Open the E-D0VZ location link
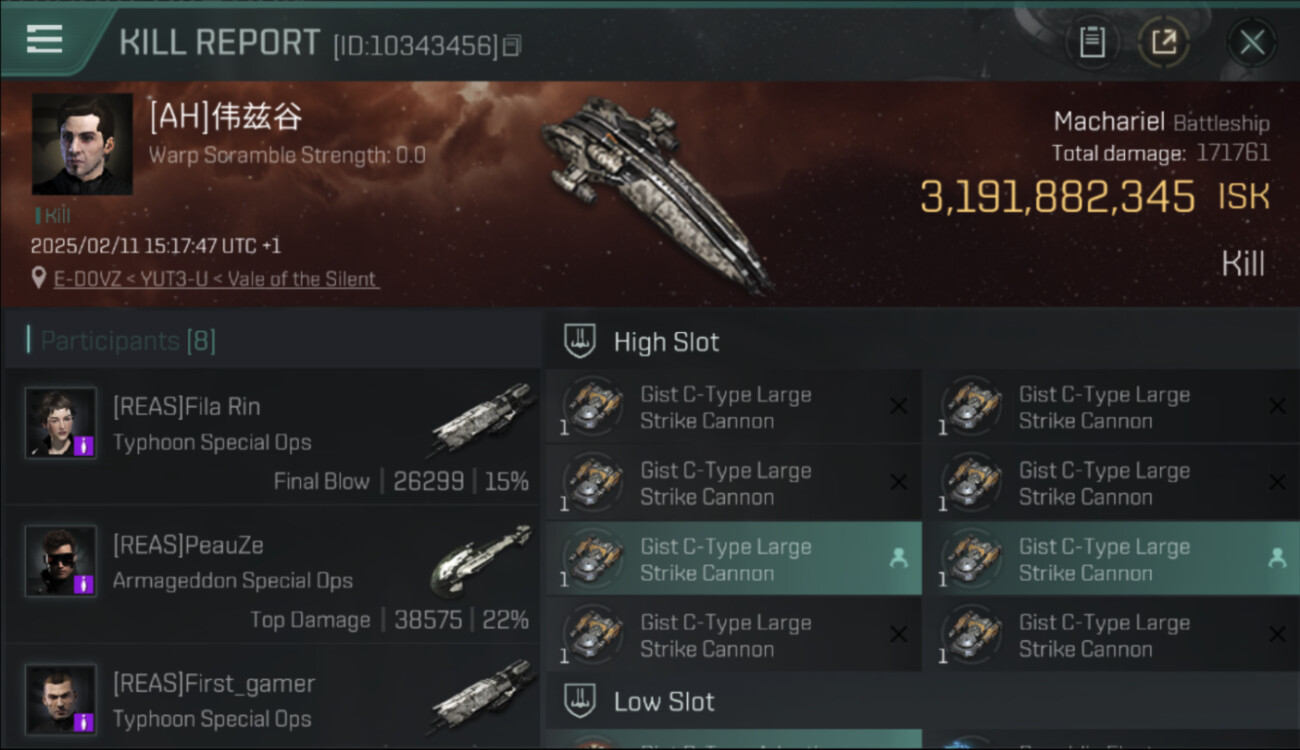The width and height of the screenshot is (1300, 750). (x=216, y=279)
